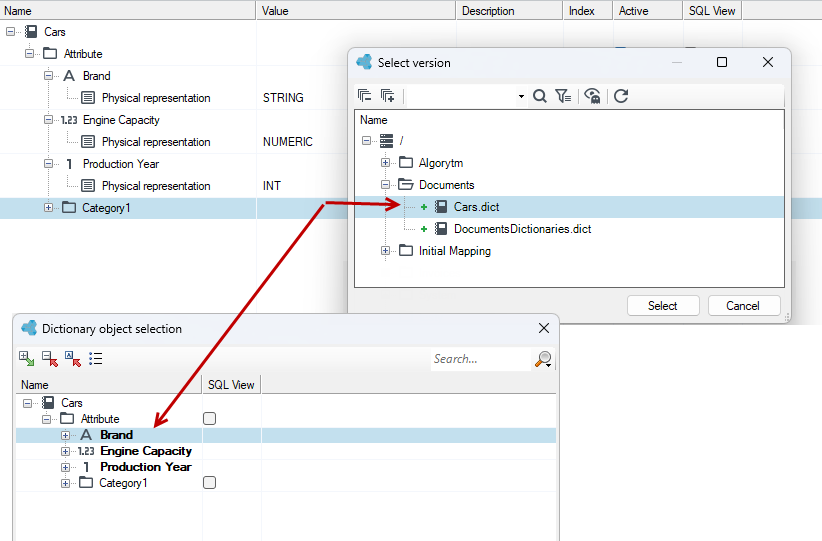Image resolution: width=822 pixels, height=541 pixels.
Task: Click the Cancel button
Action: (743, 306)
